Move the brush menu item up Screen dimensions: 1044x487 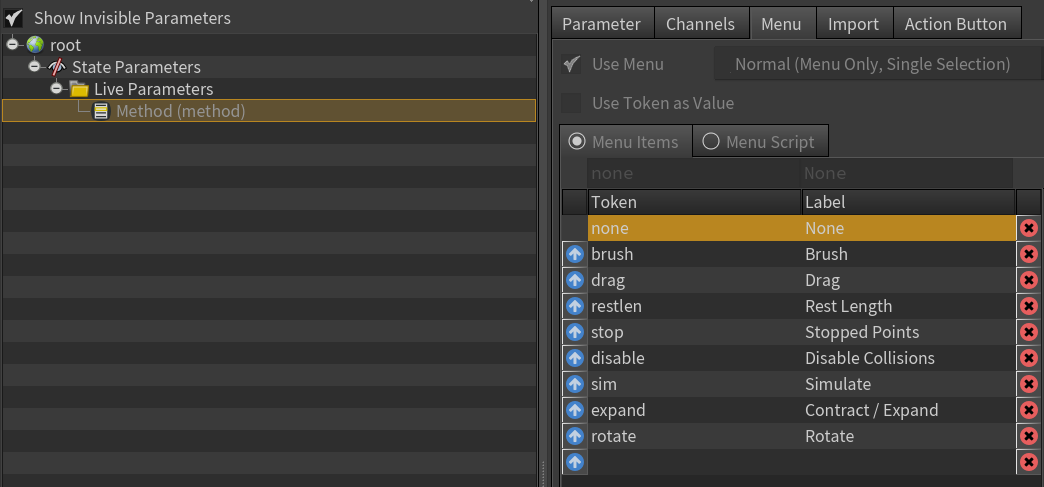point(575,254)
